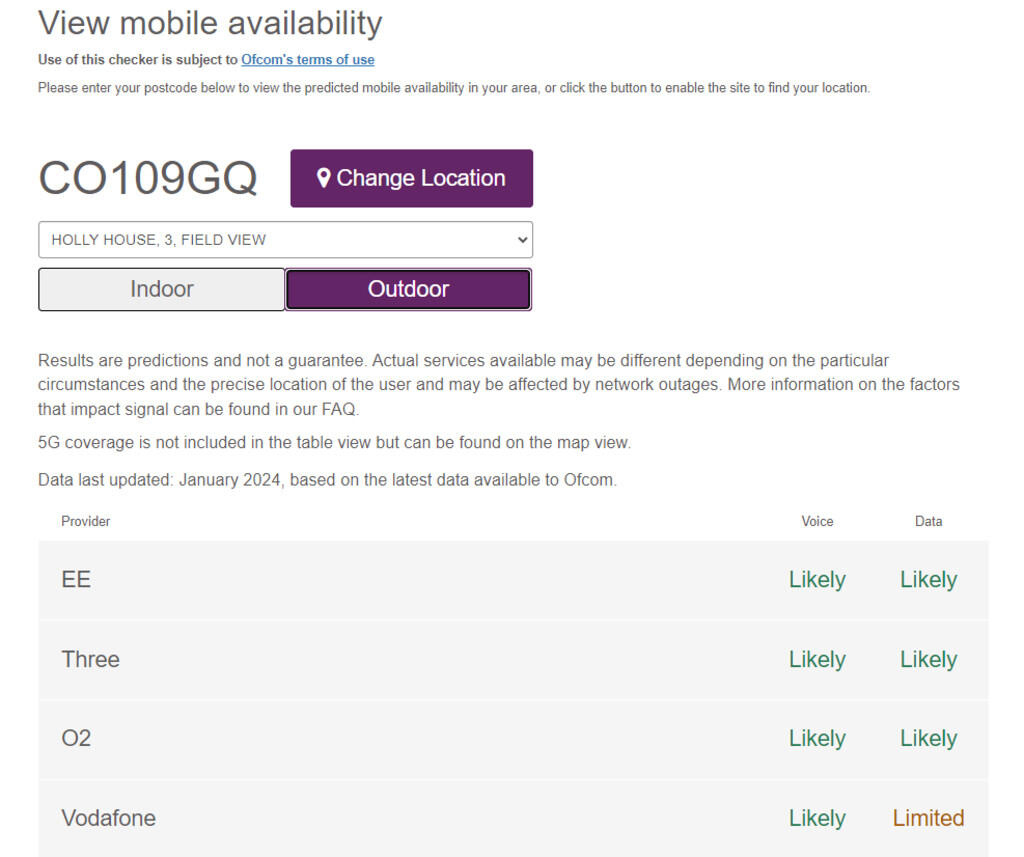The width and height of the screenshot is (1024, 857).
Task: Select the O2 provider name
Action: pos(76,739)
